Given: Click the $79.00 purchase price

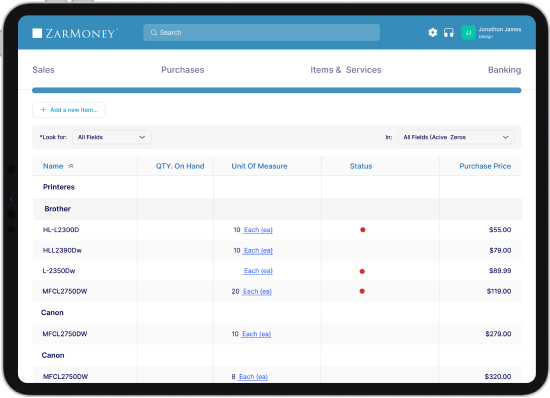Looking at the screenshot, I should tap(500, 250).
